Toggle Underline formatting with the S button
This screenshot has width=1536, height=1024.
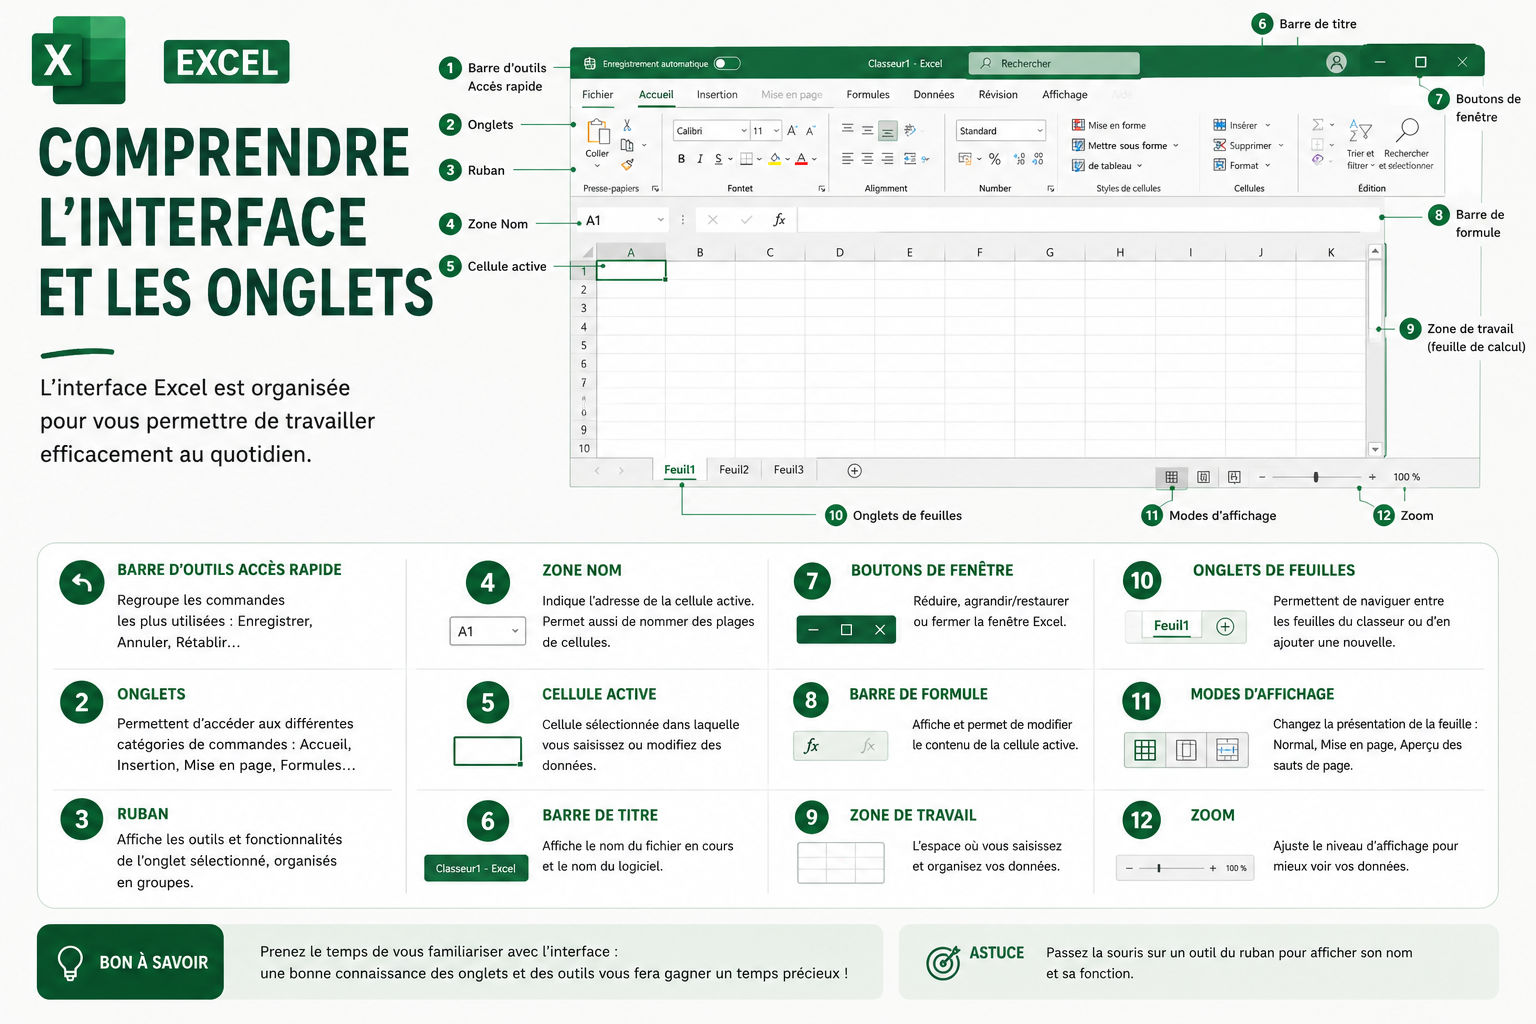(718, 158)
